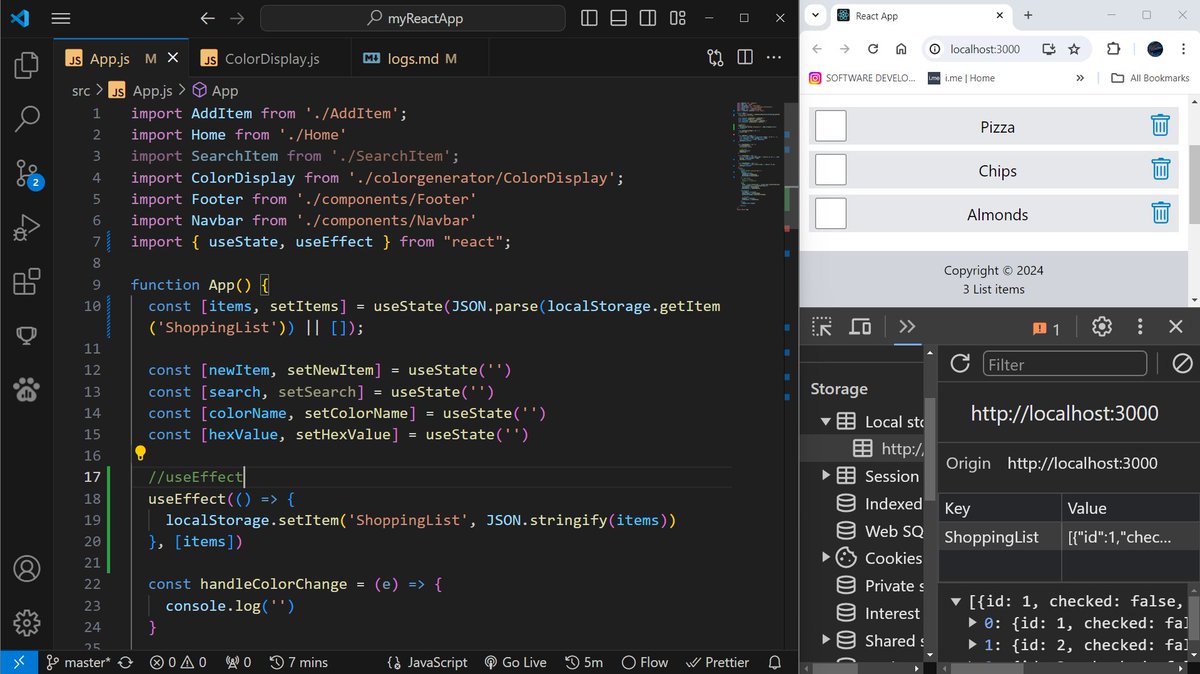Open All Bookmarks folder
The width and height of the screenshot is (1200, 674).
(x=1150, y=78)
